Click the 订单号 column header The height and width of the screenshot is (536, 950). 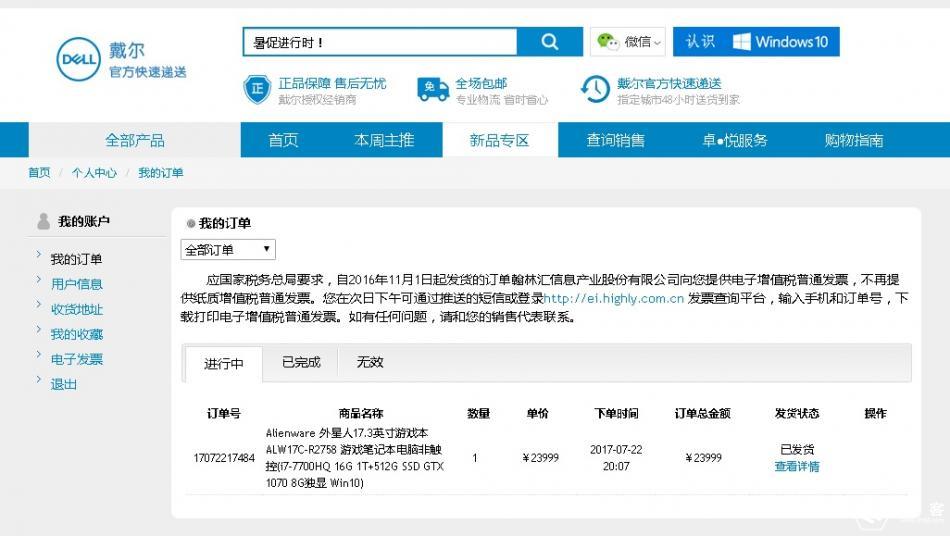[224, 413]
